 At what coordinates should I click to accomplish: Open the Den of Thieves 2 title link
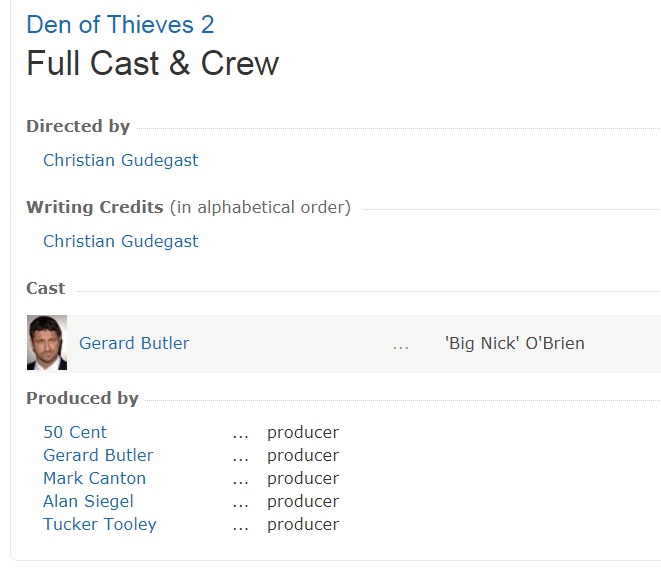[x=120, y=25]
